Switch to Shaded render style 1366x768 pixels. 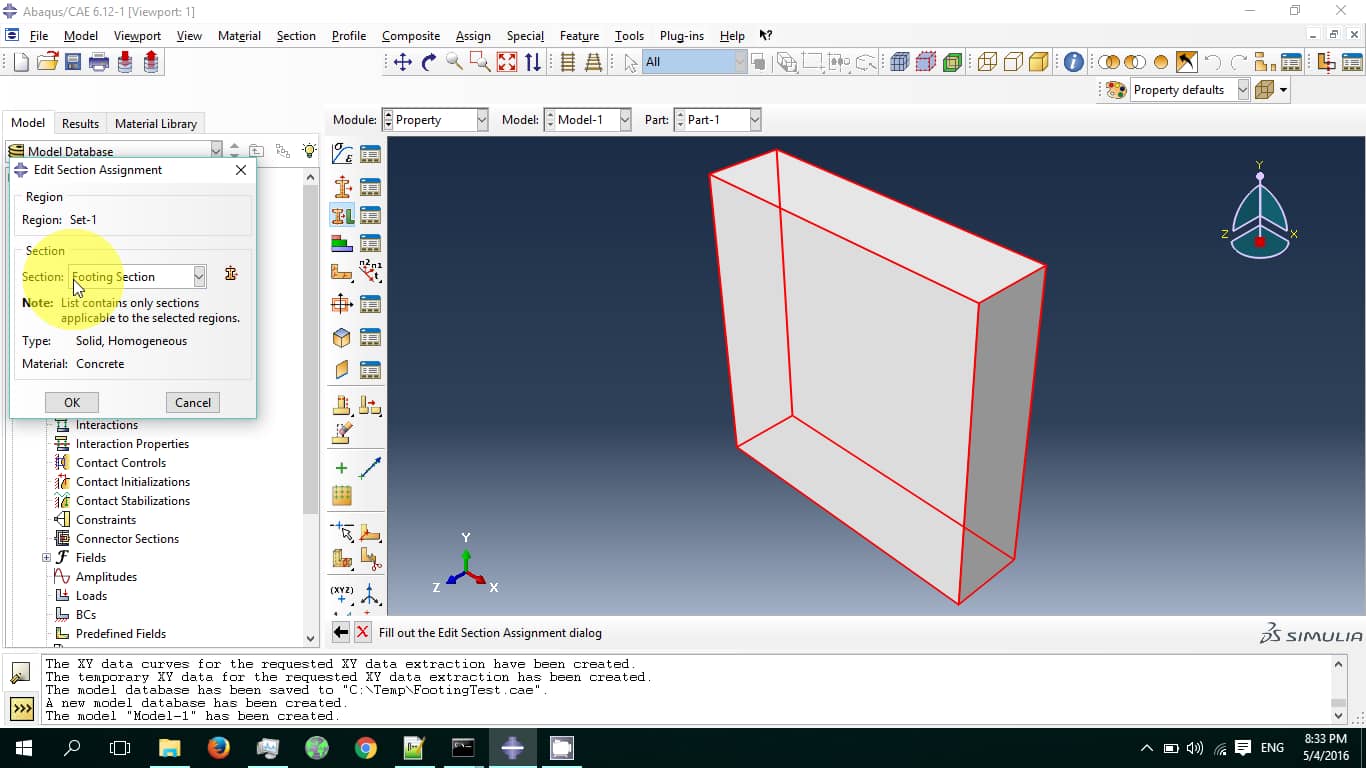[1039, 62]
